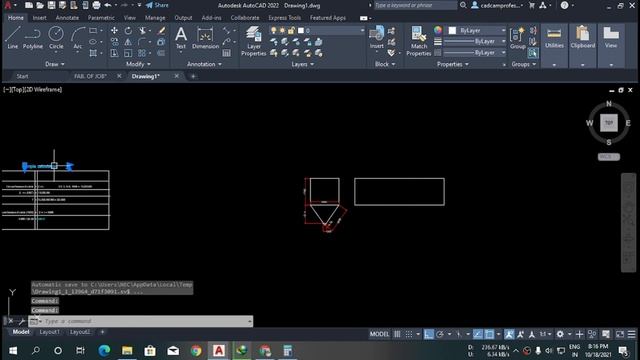This screenshot has width=640, height=360.
Task: Click the TOP face of the ViewCube
Action: 609,122
